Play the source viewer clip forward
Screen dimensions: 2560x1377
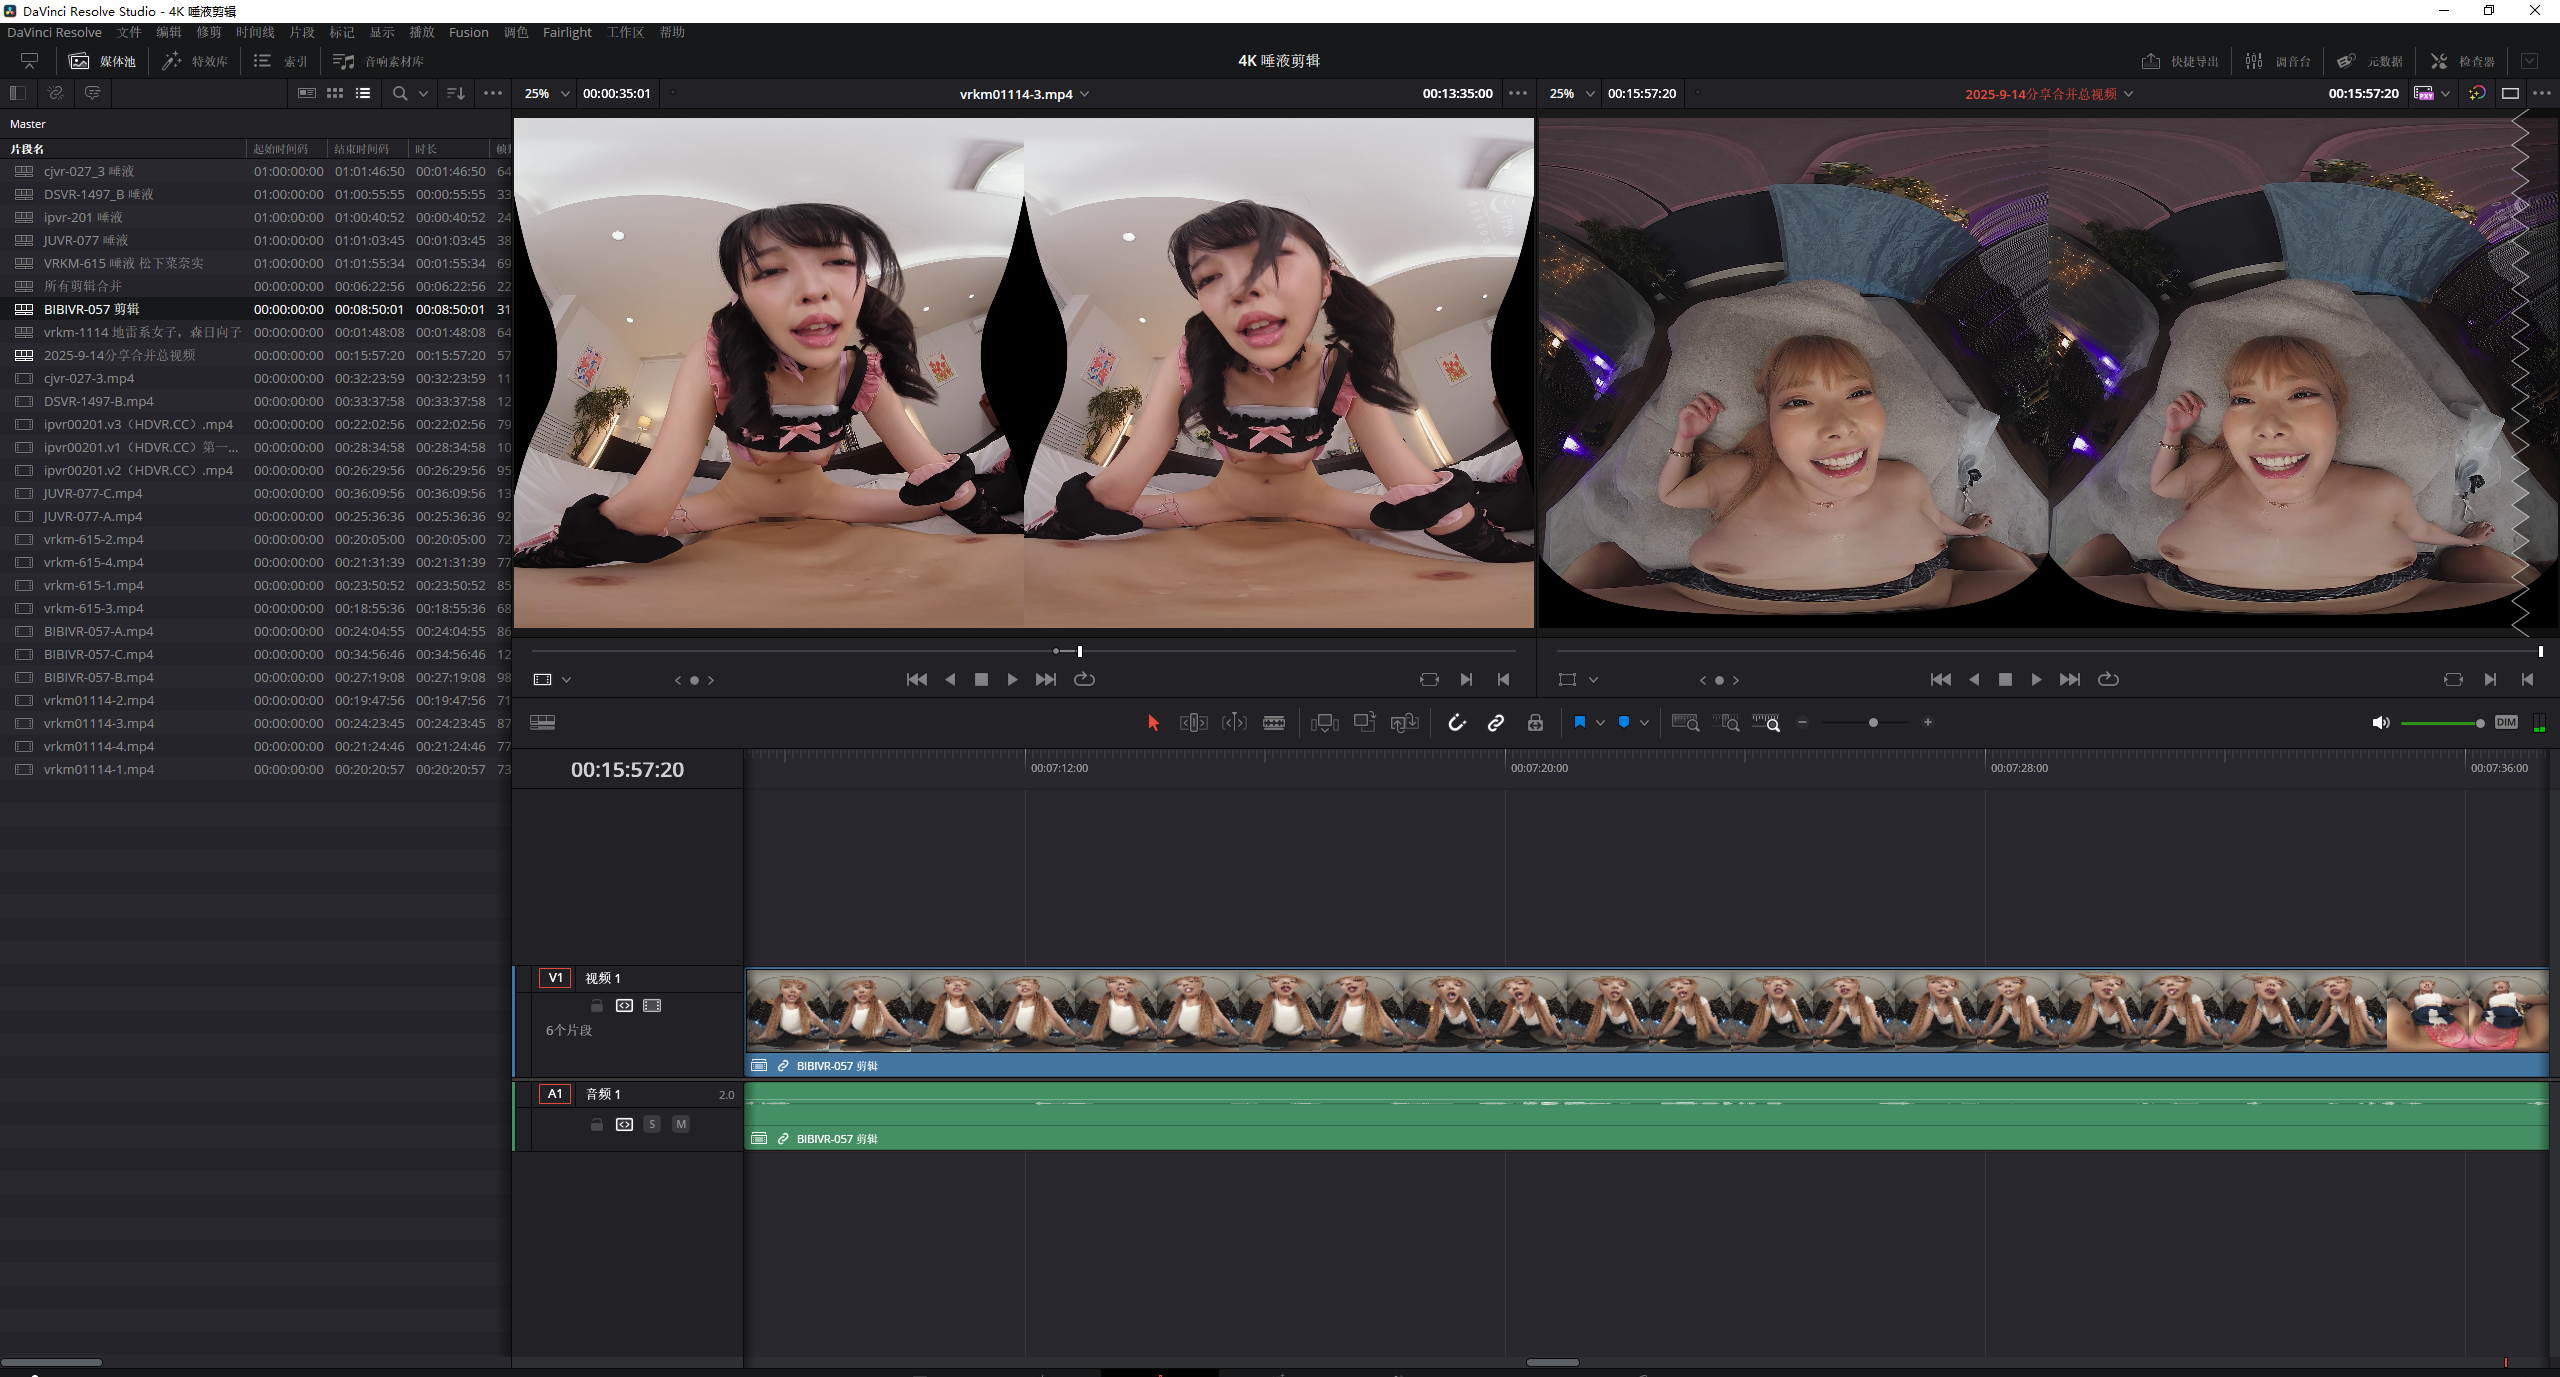pyautogui.click(x=1012, y=679)
